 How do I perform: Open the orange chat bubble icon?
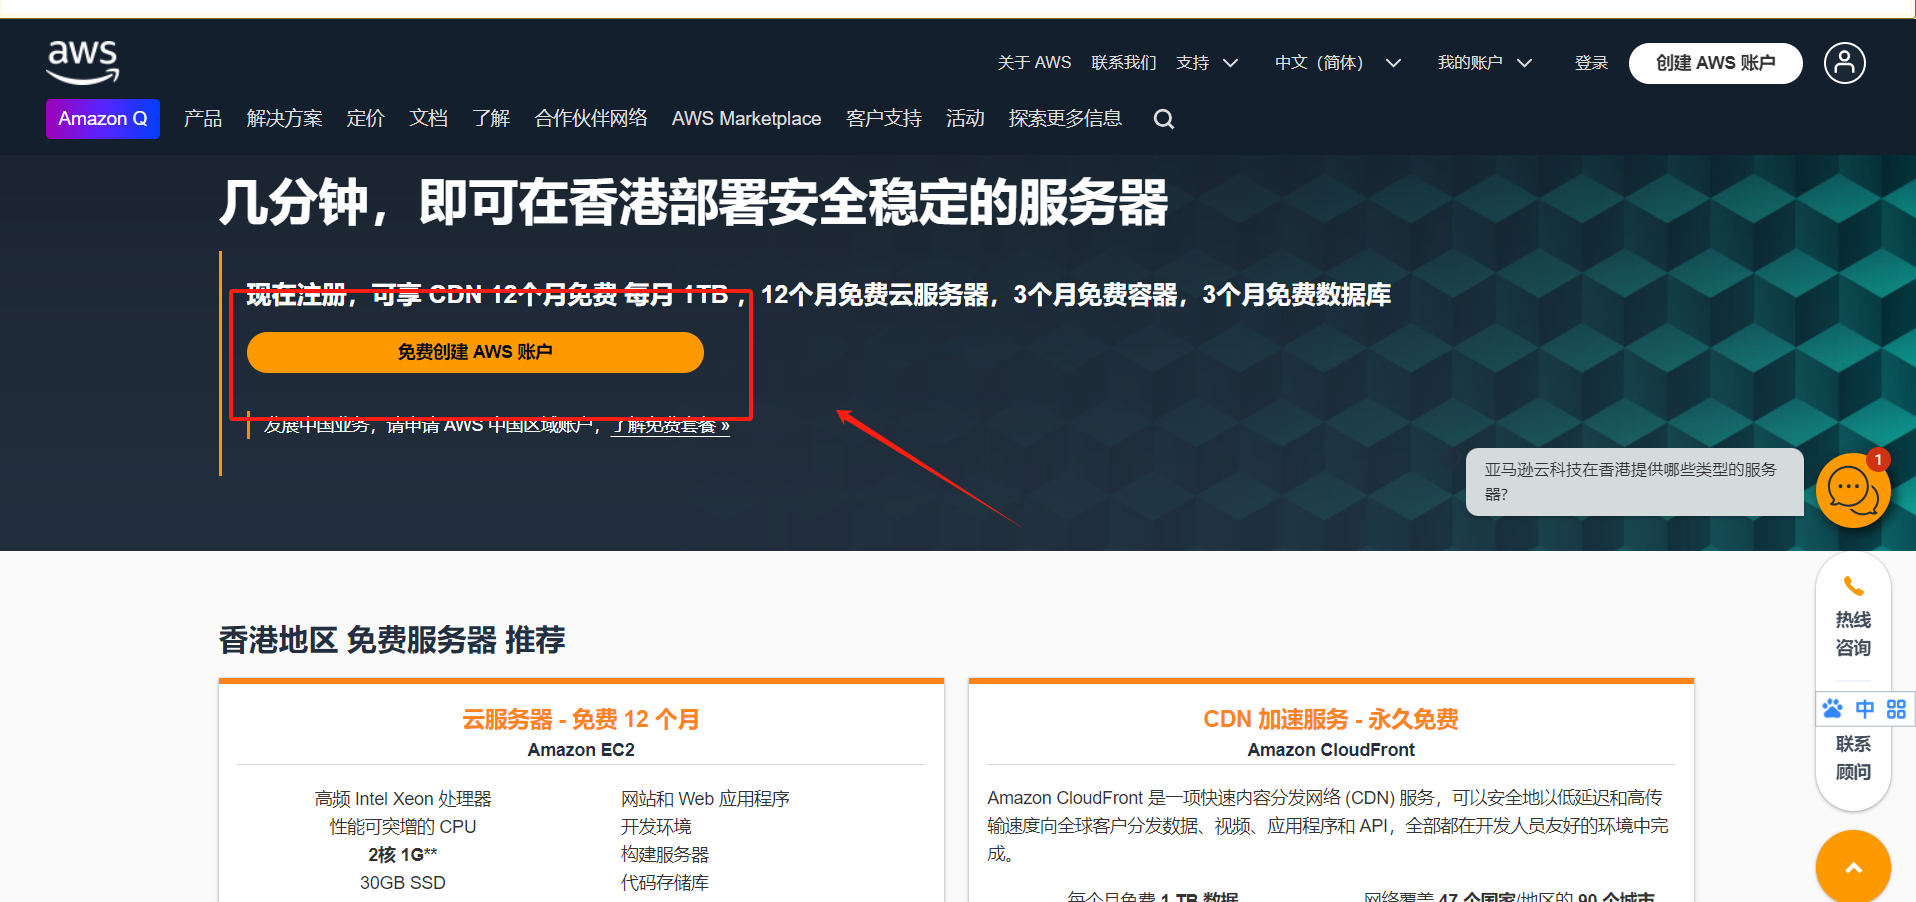(x=1852, y=490)
